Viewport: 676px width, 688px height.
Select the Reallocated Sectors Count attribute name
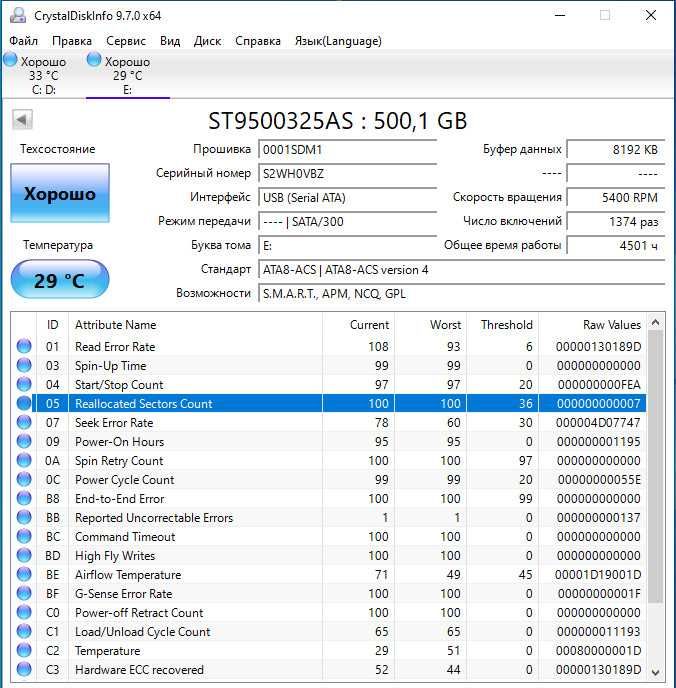143,404
